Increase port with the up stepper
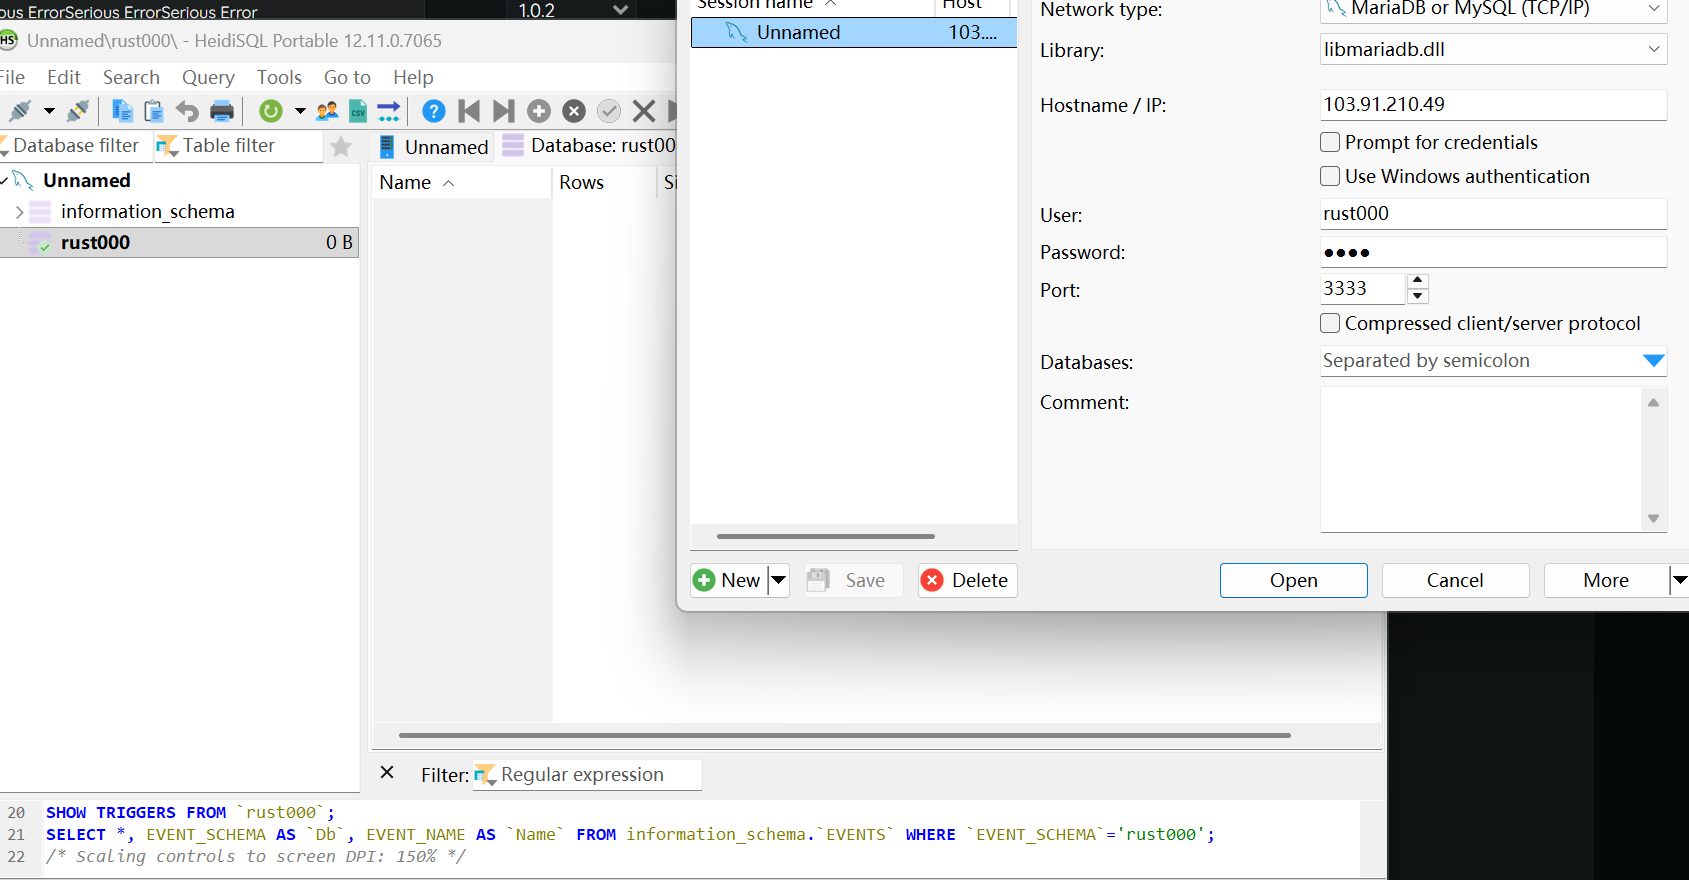This screenshot has width=1689, height=880. click(1417, 281)
